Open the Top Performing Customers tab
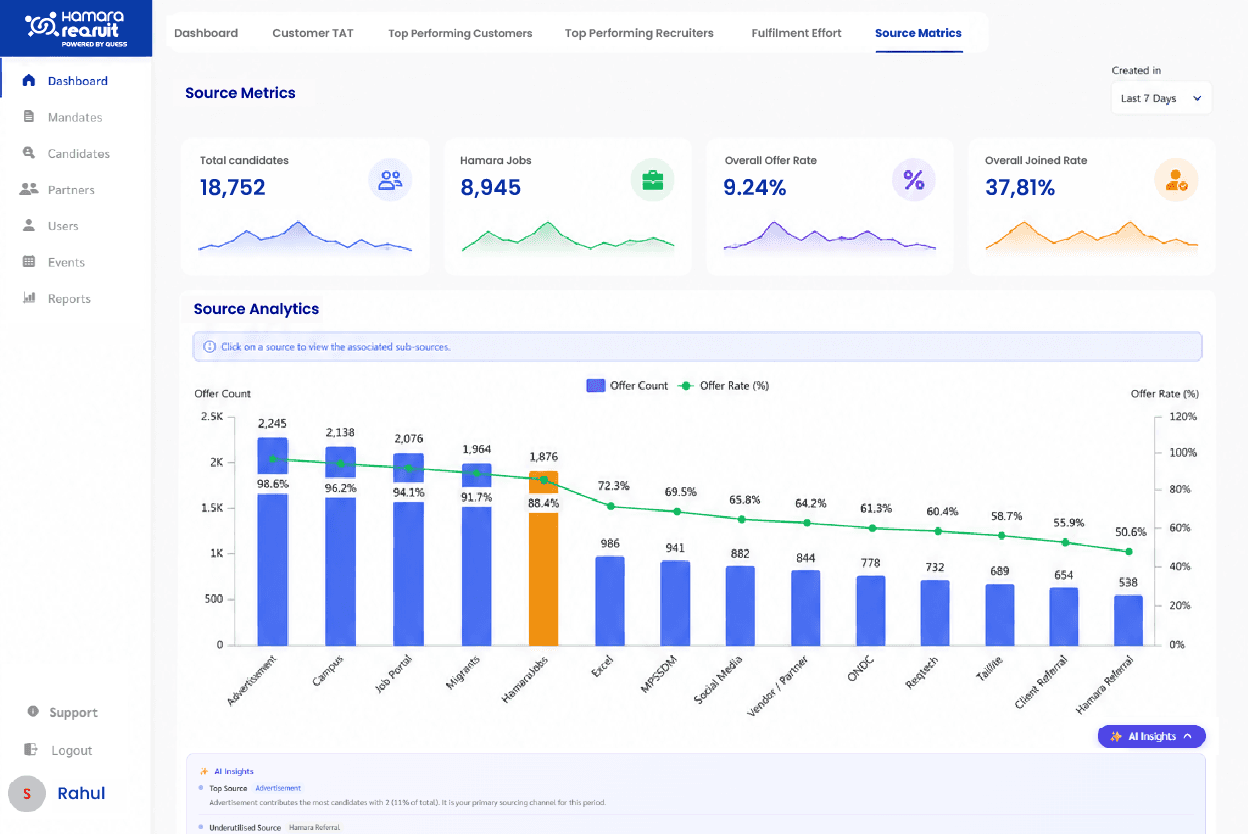 point(460,33)
